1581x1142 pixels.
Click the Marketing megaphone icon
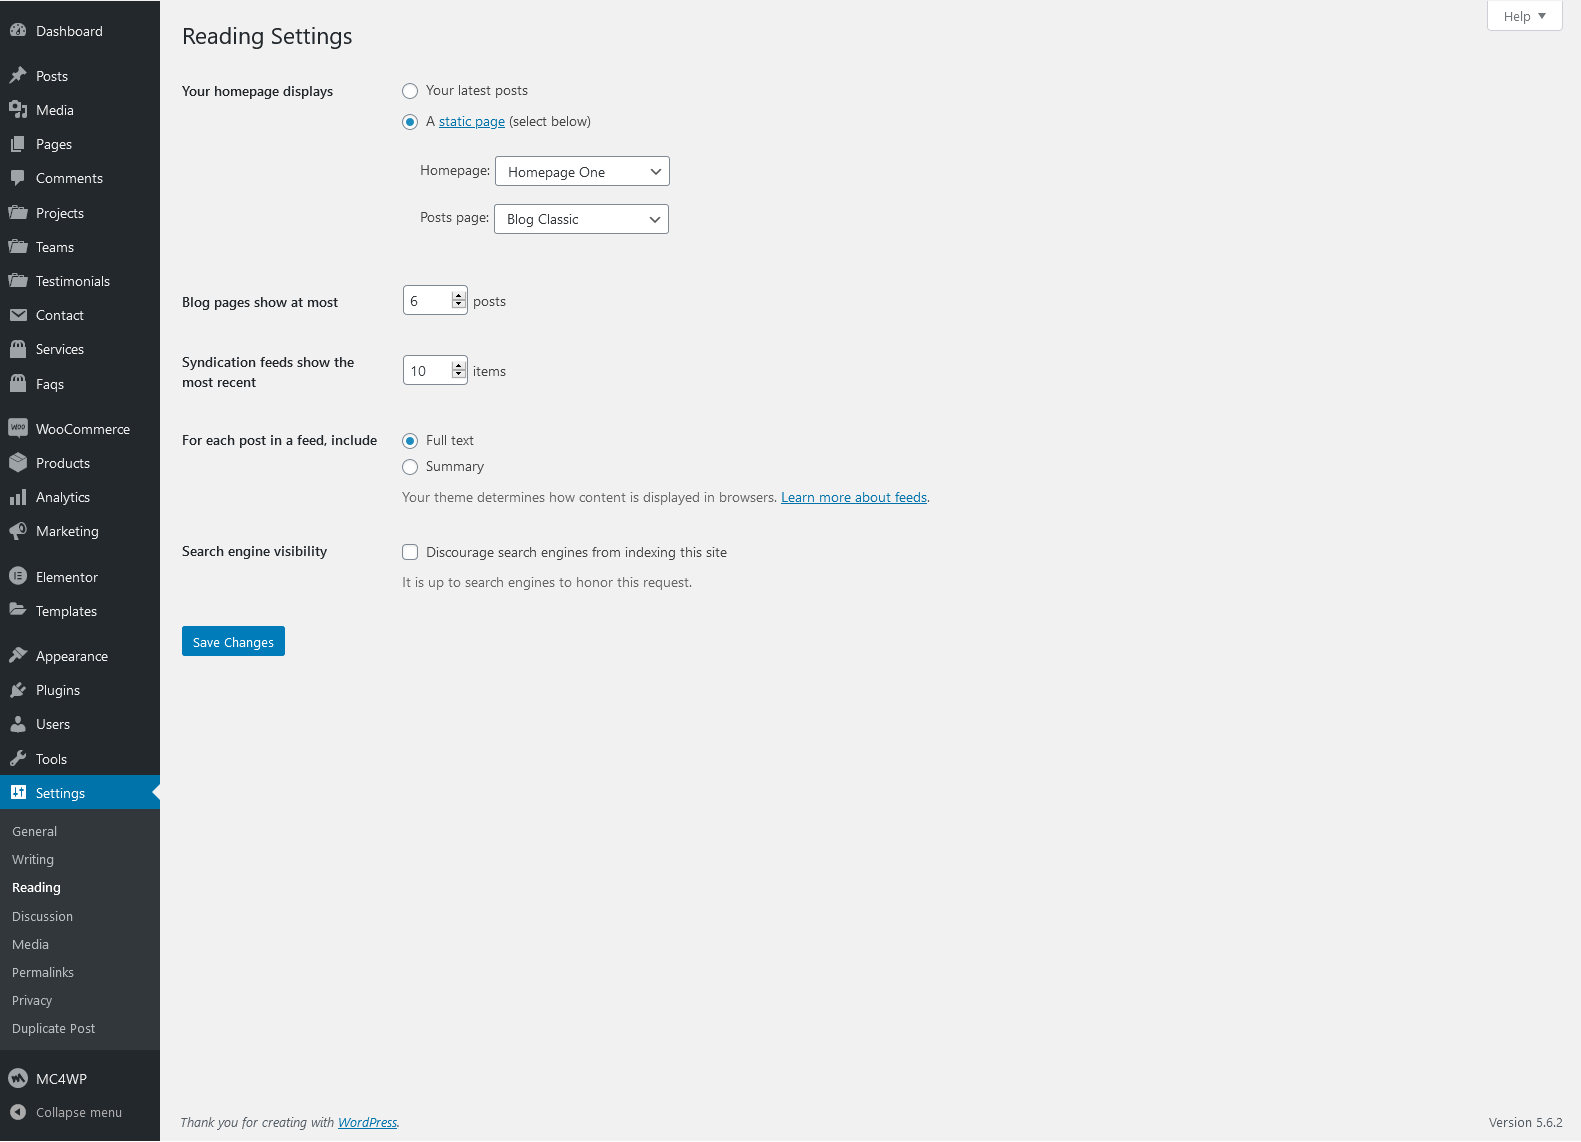tap(18, 531)
